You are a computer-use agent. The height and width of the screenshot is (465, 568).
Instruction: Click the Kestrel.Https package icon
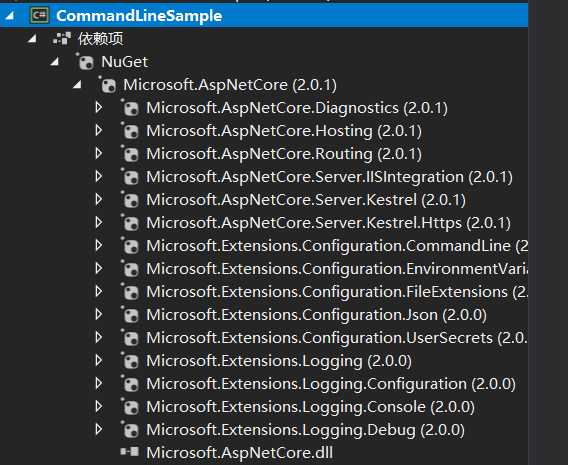point(130,223)
